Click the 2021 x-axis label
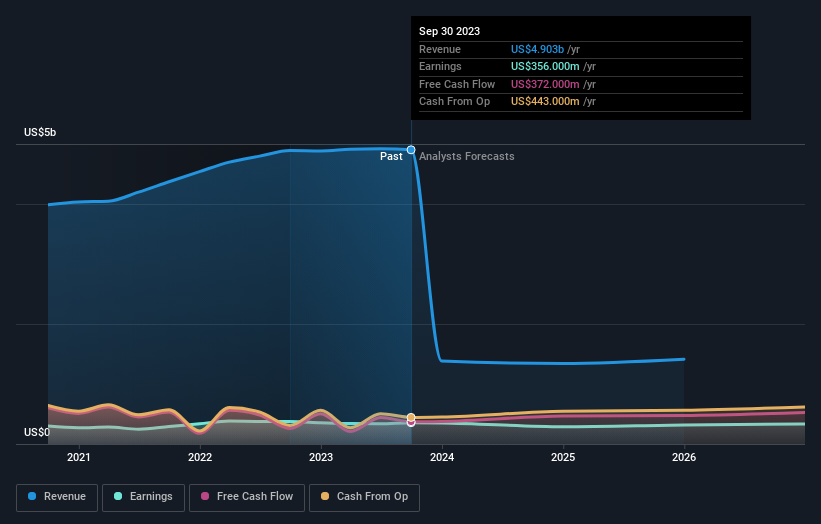Screen dimensions: 821x524 (79, 458)
